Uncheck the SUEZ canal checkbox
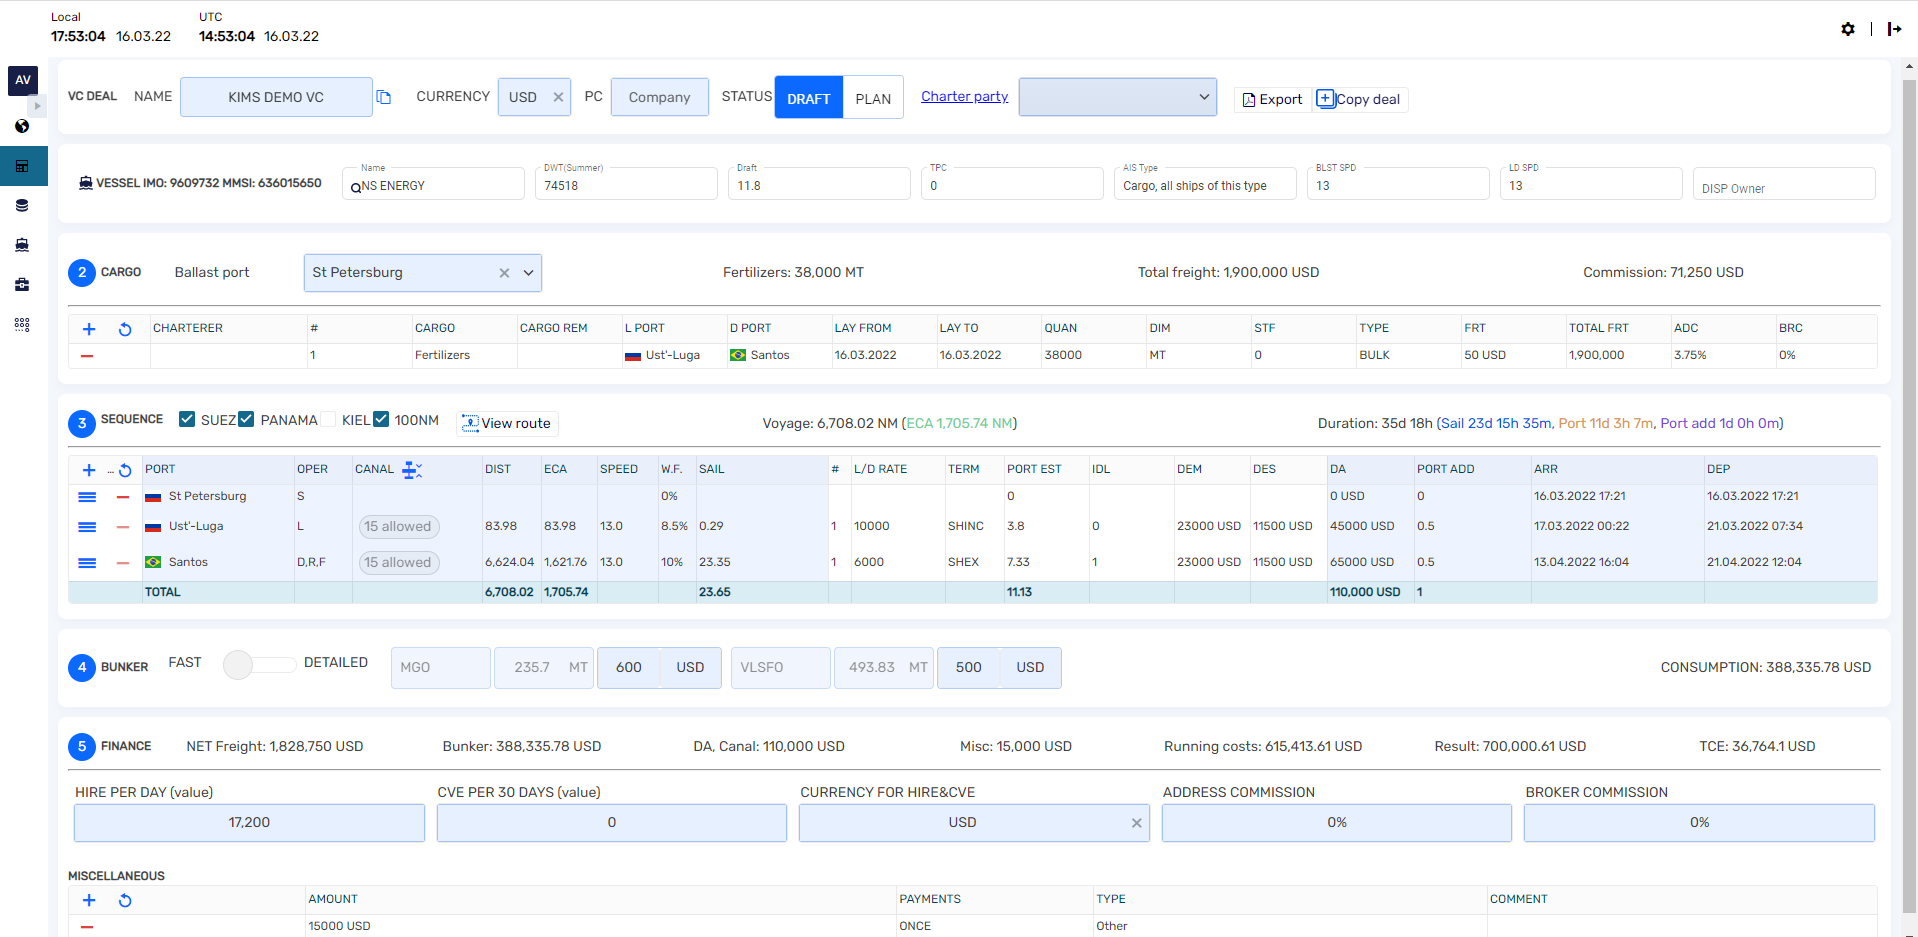Screen dimensions: 1918x937 point(187,419)
